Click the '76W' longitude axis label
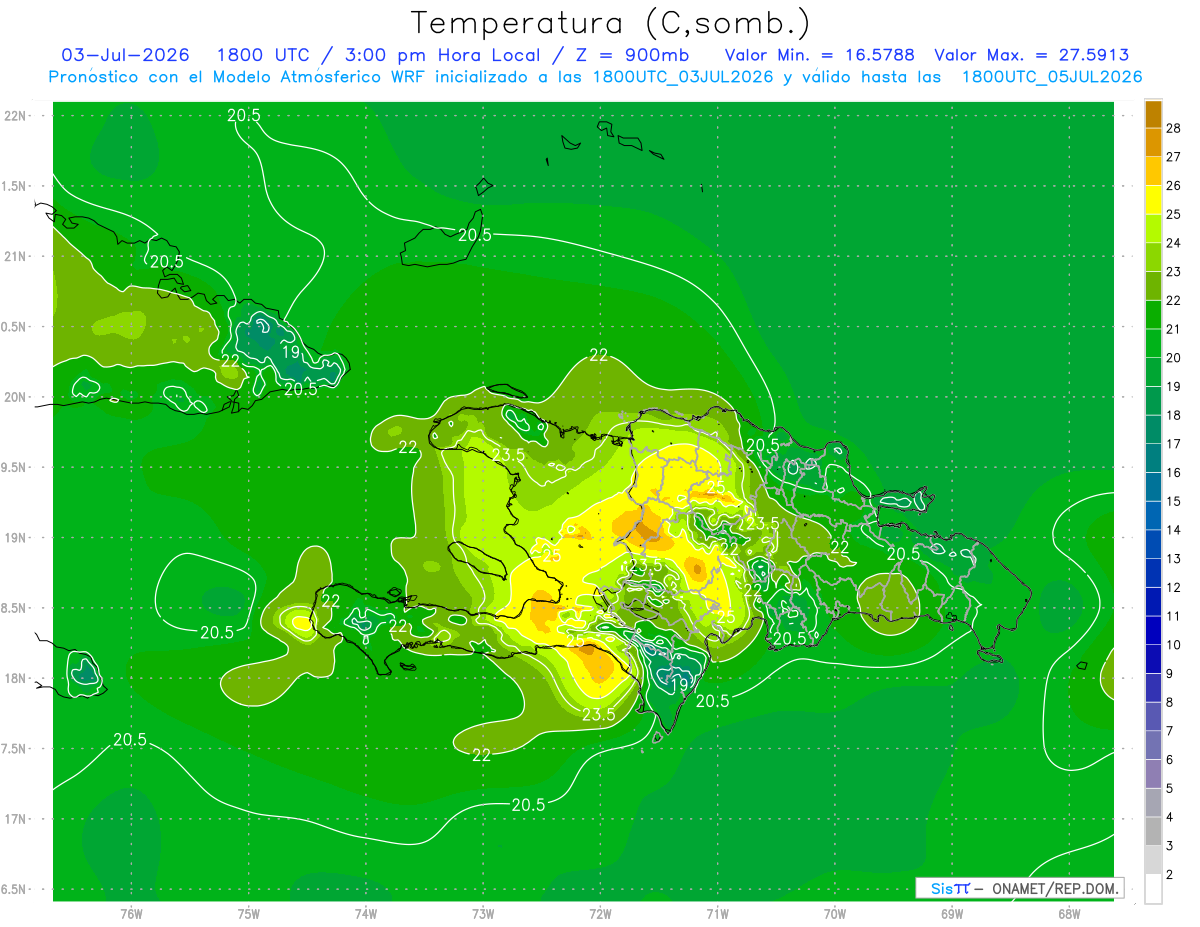 click(x=131, y=914)
